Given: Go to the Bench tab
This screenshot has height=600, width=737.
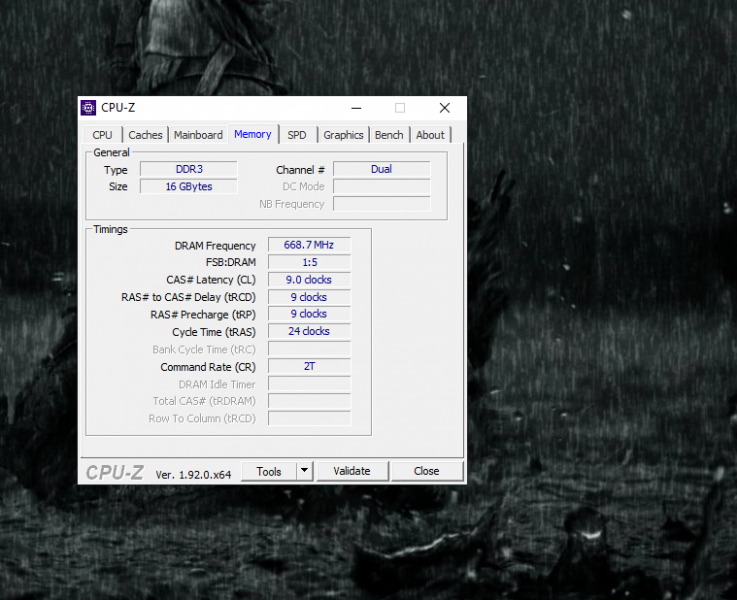Looking at the screenshot, I should click(389, 135).
